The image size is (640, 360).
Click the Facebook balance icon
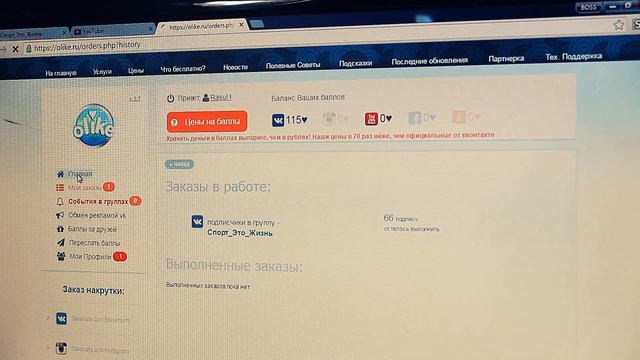(415, 118)
